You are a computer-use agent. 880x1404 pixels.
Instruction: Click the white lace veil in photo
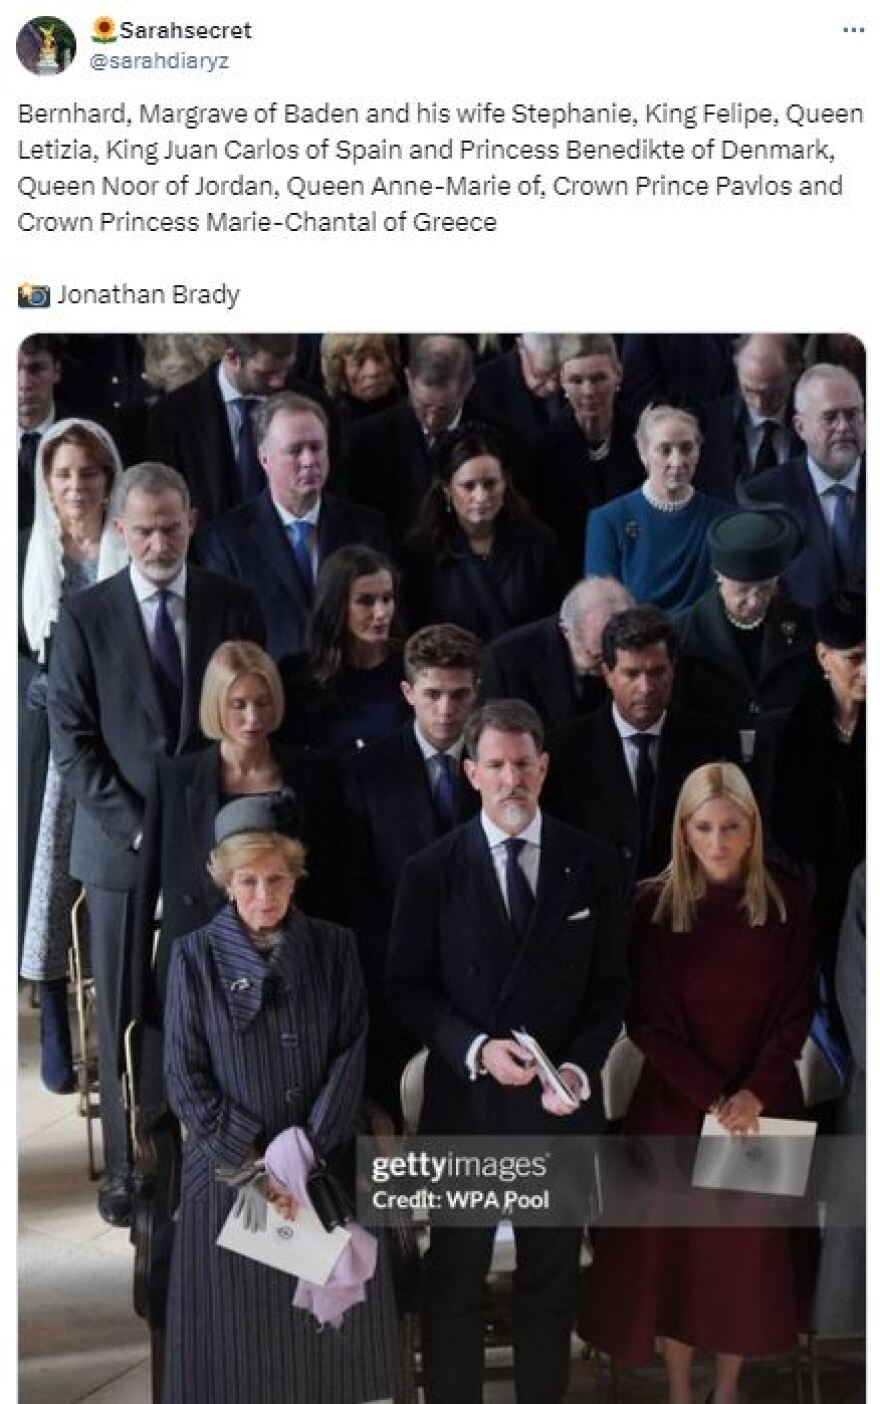pos(62,538)
